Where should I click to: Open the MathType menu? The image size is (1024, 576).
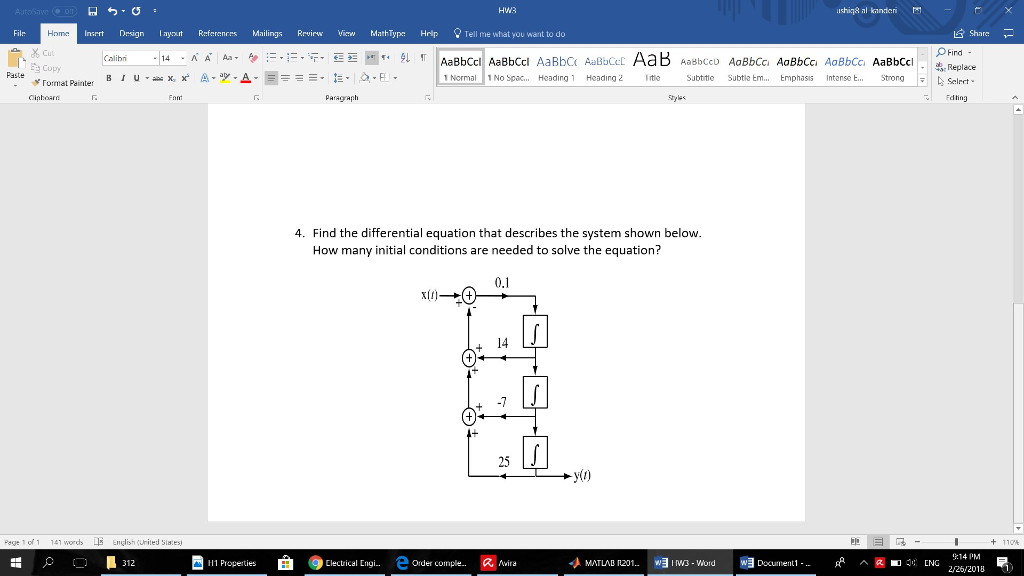(x=387, y=33)
